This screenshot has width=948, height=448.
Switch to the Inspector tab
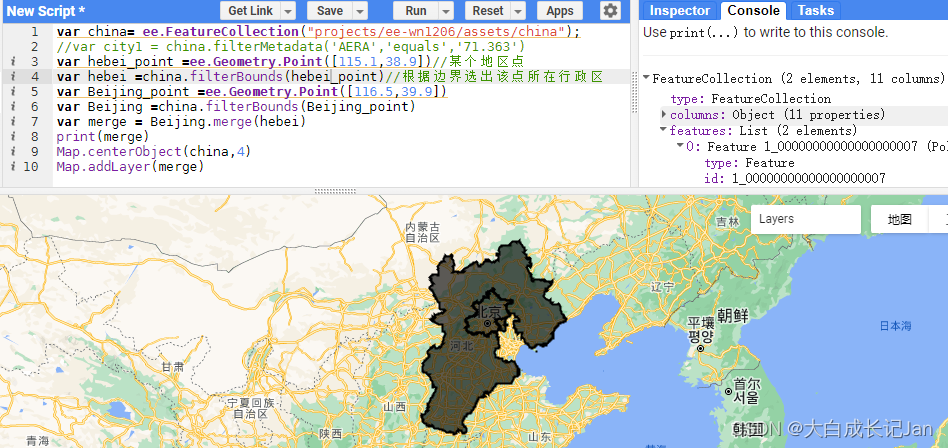click(x=680, y=11)
